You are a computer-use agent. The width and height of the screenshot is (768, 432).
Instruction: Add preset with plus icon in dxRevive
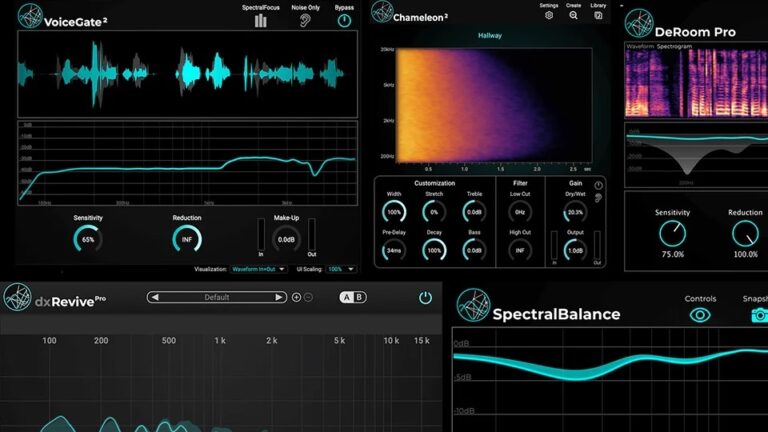[296, 297]
